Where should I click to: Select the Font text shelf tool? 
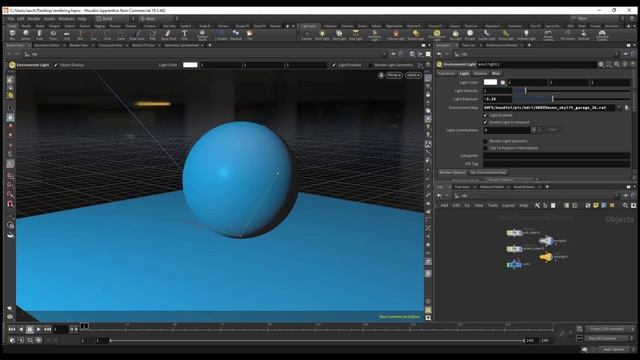(x=184, y=35)
